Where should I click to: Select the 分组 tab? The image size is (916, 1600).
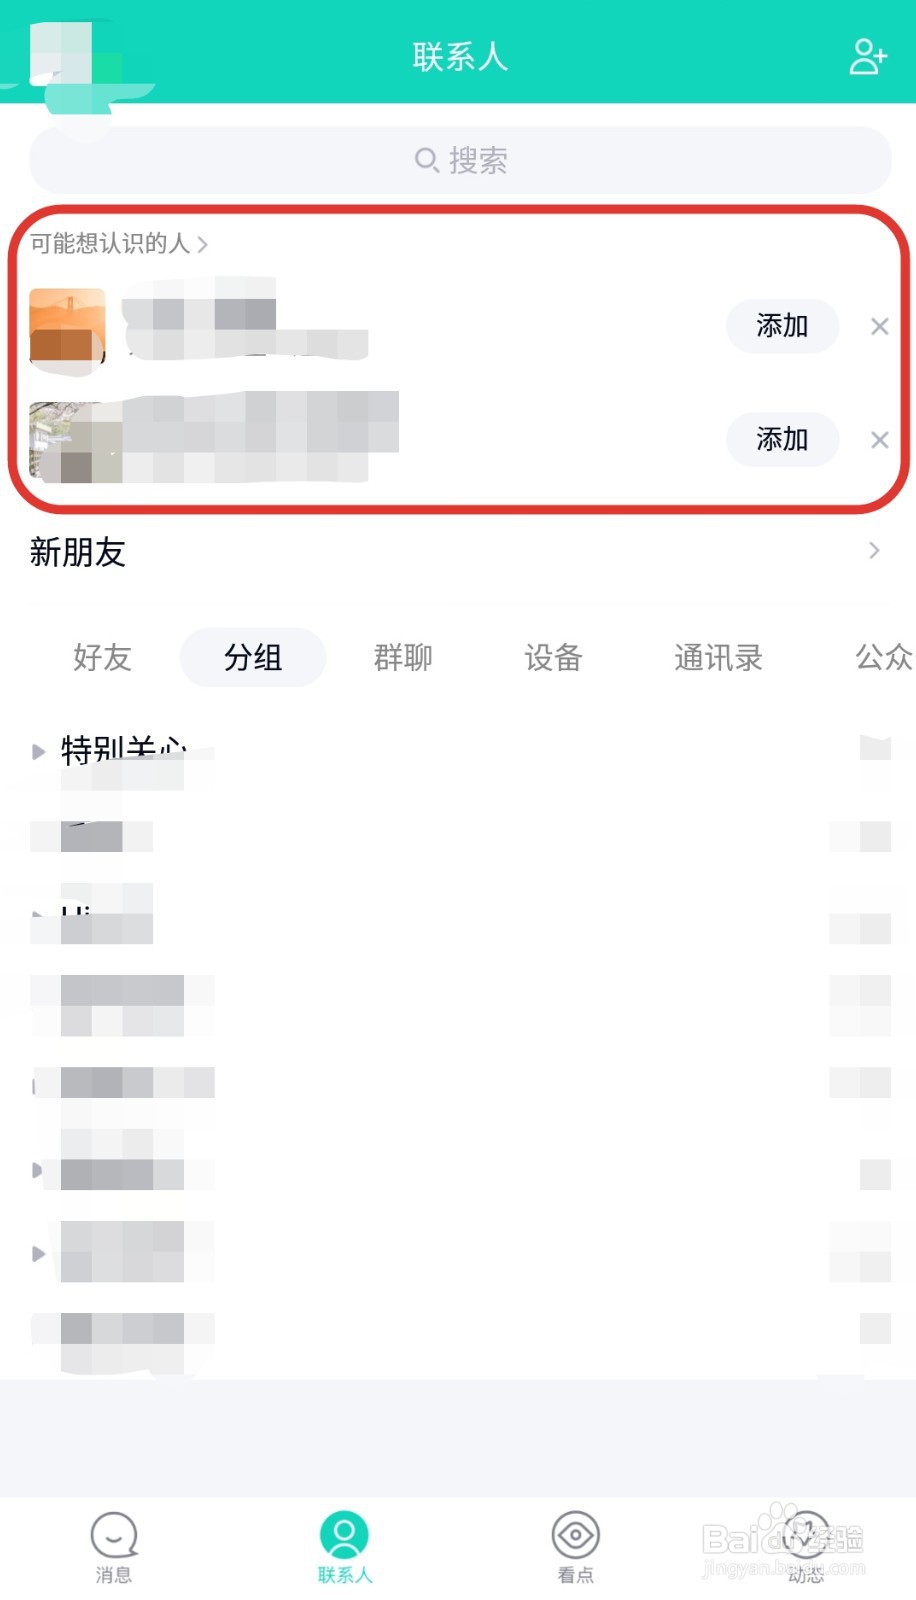[x=253, y=658]
